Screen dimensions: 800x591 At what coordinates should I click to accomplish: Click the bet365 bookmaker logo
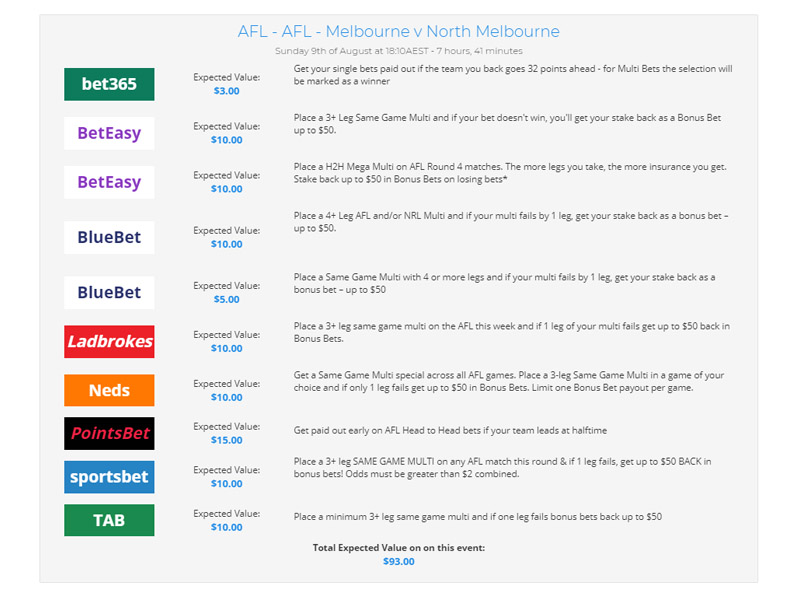click(x=109, y=84)
